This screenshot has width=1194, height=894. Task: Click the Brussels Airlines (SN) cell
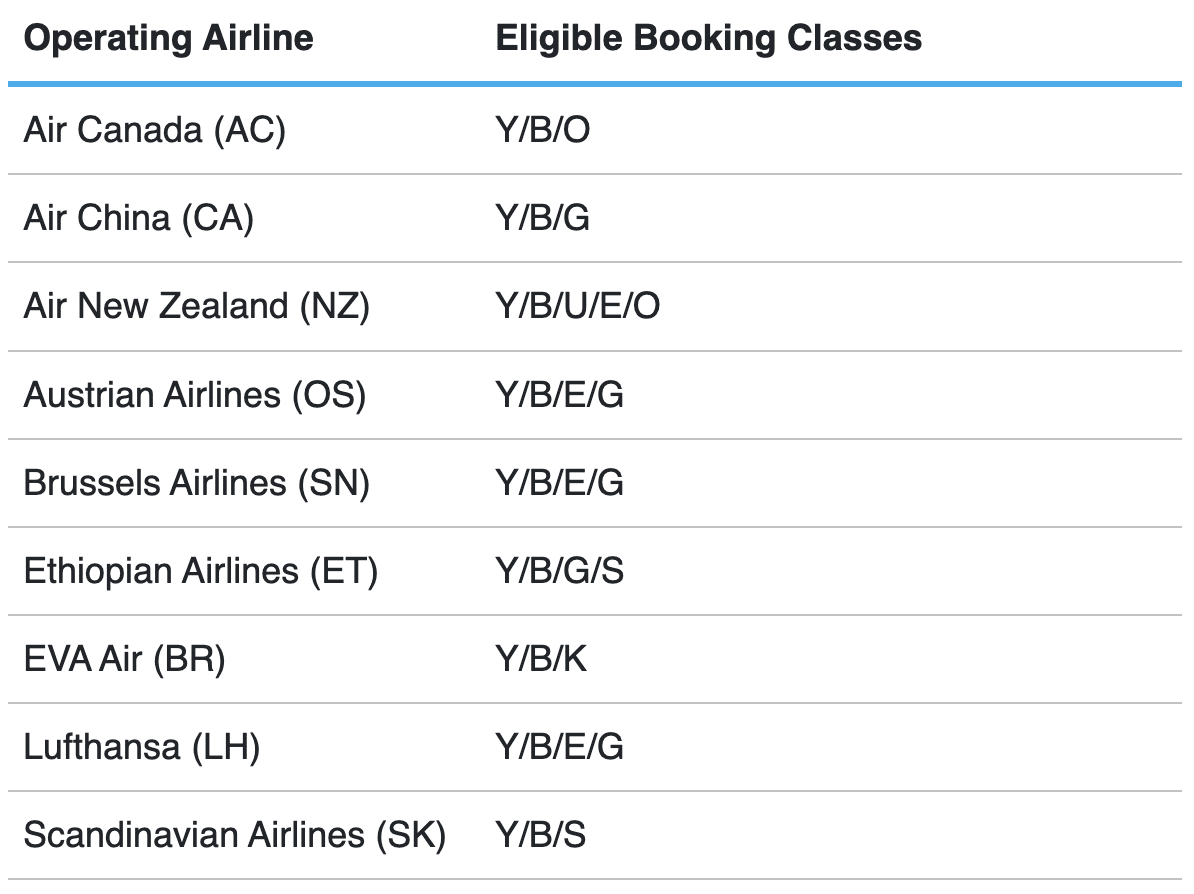197,483
